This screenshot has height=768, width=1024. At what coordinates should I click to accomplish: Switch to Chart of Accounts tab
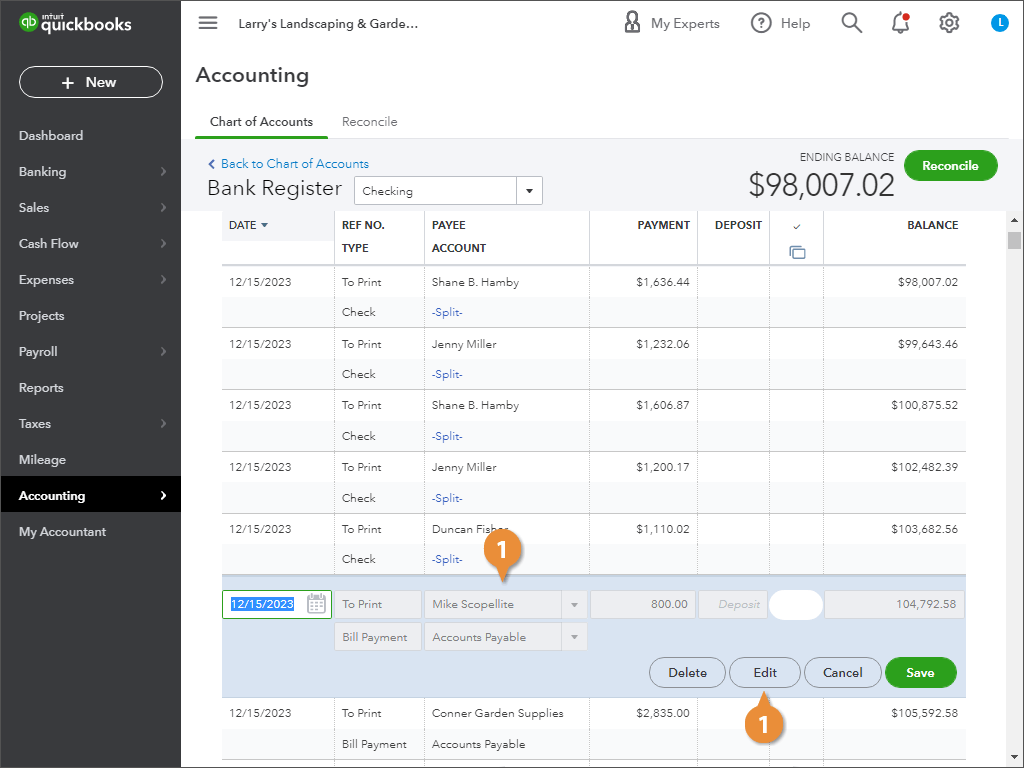click(261, 122)
